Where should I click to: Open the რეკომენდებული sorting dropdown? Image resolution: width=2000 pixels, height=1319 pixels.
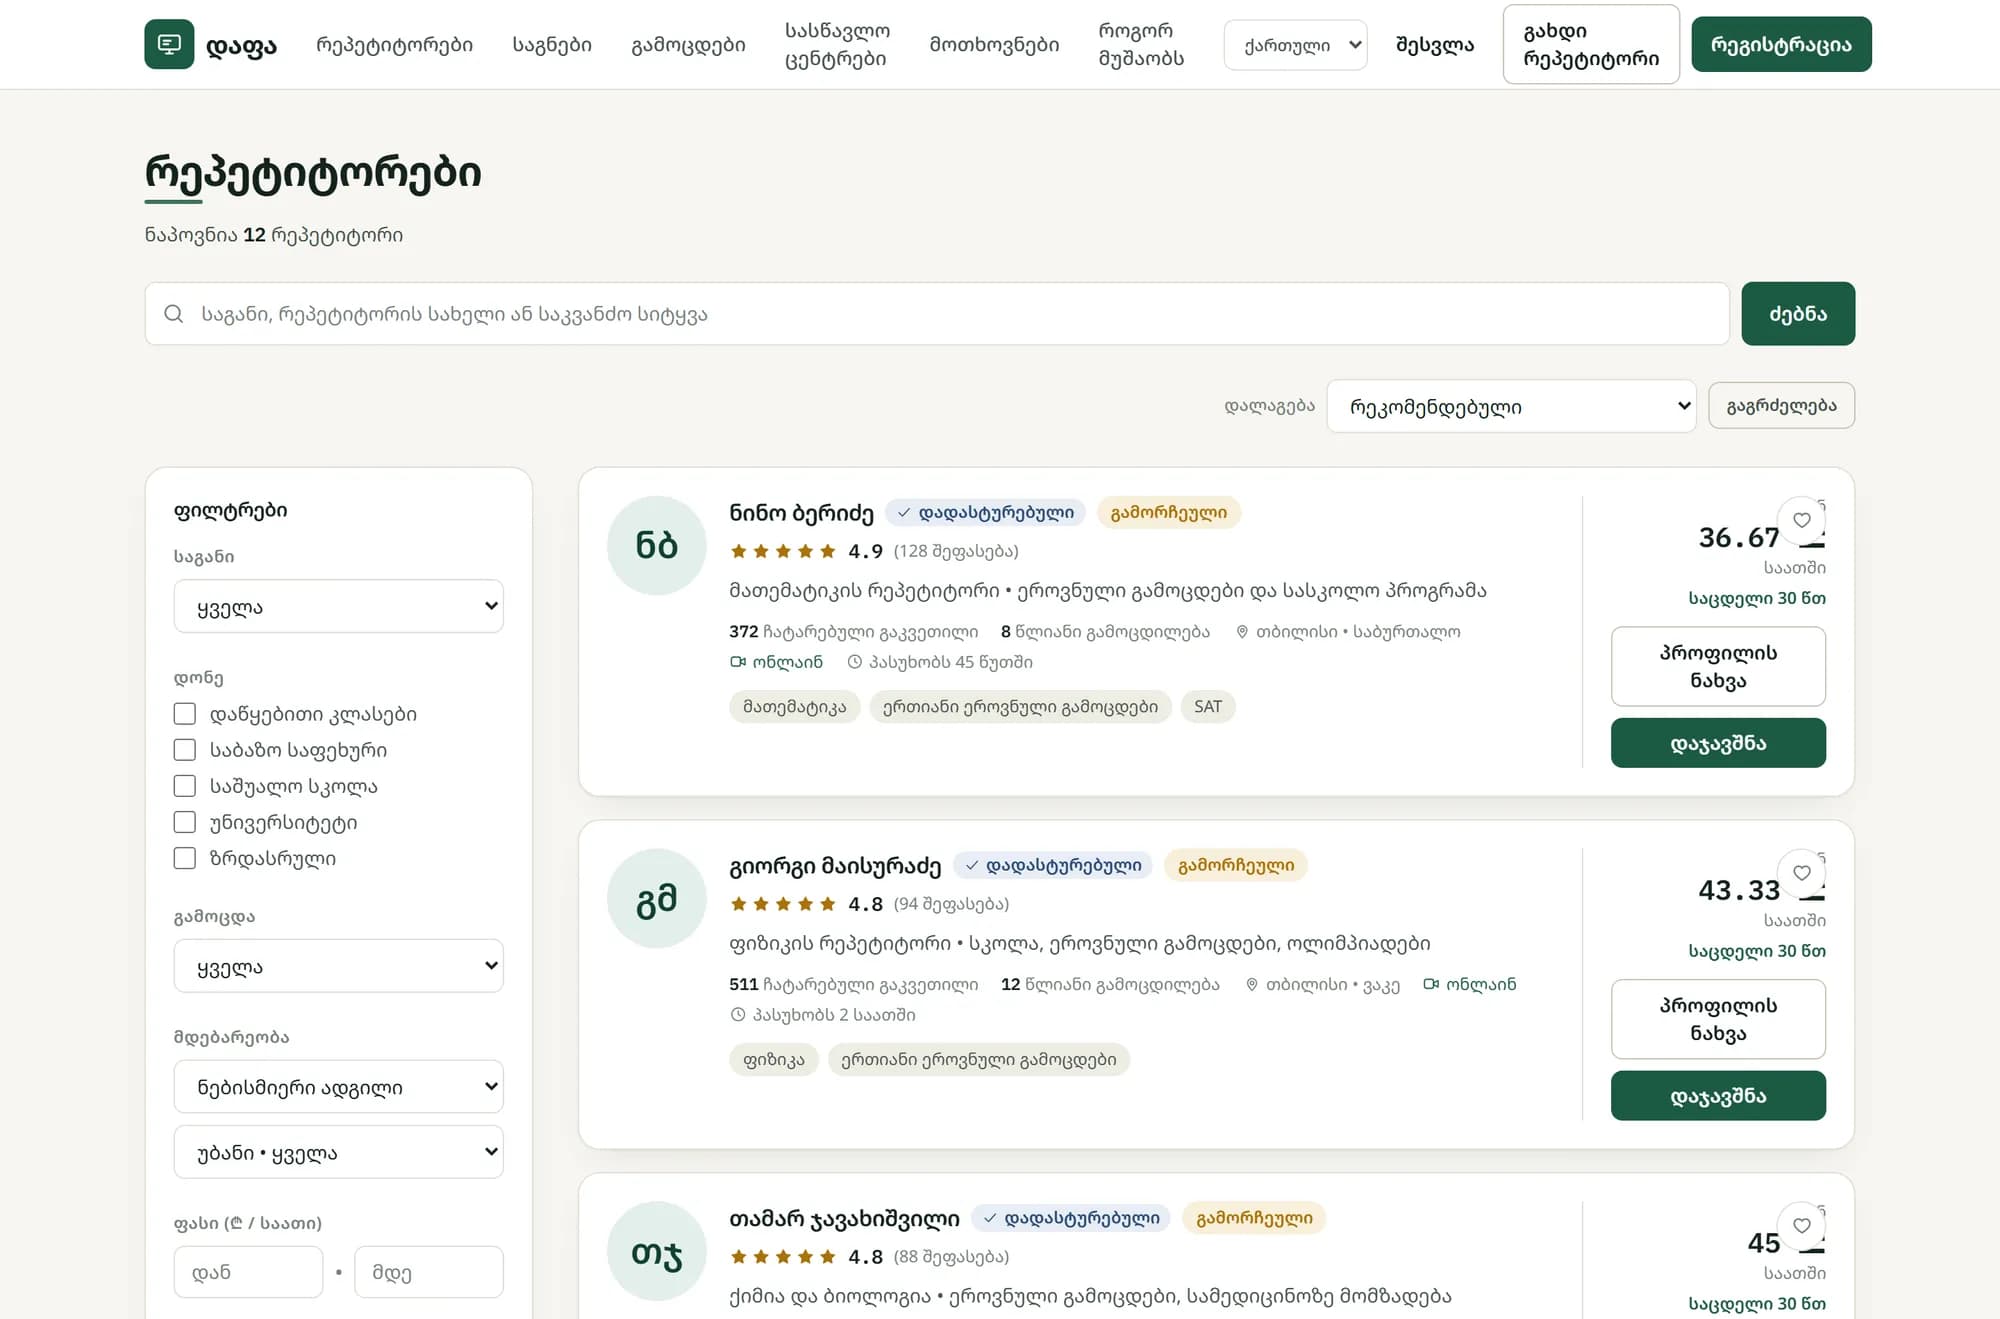coord(1511,406)
